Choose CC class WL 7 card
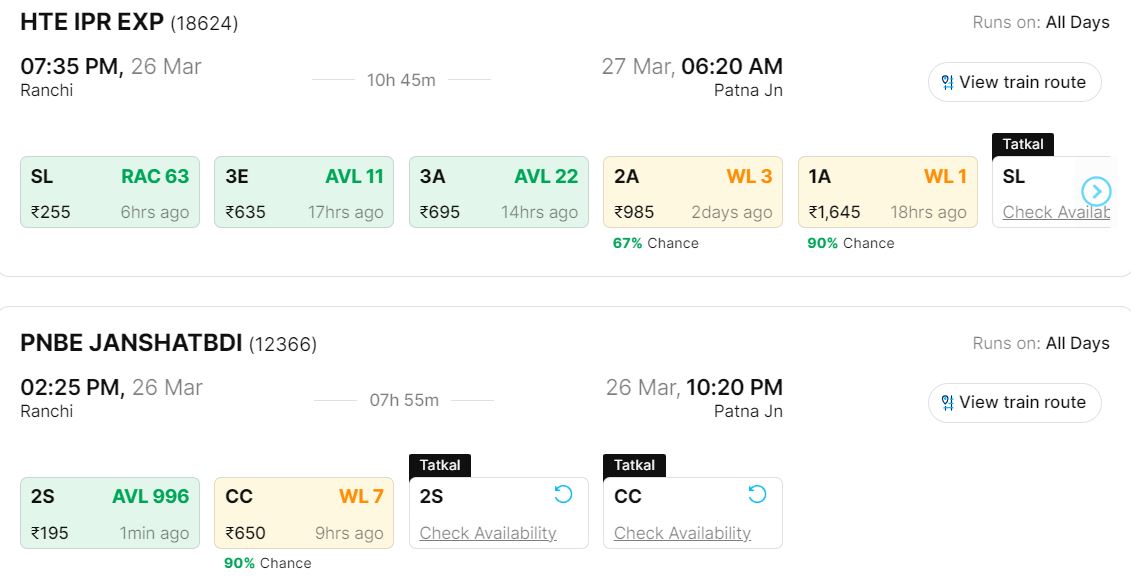The height and width of the screenshot is (582, 1131). pyautogui.click(x=304, y=513)
